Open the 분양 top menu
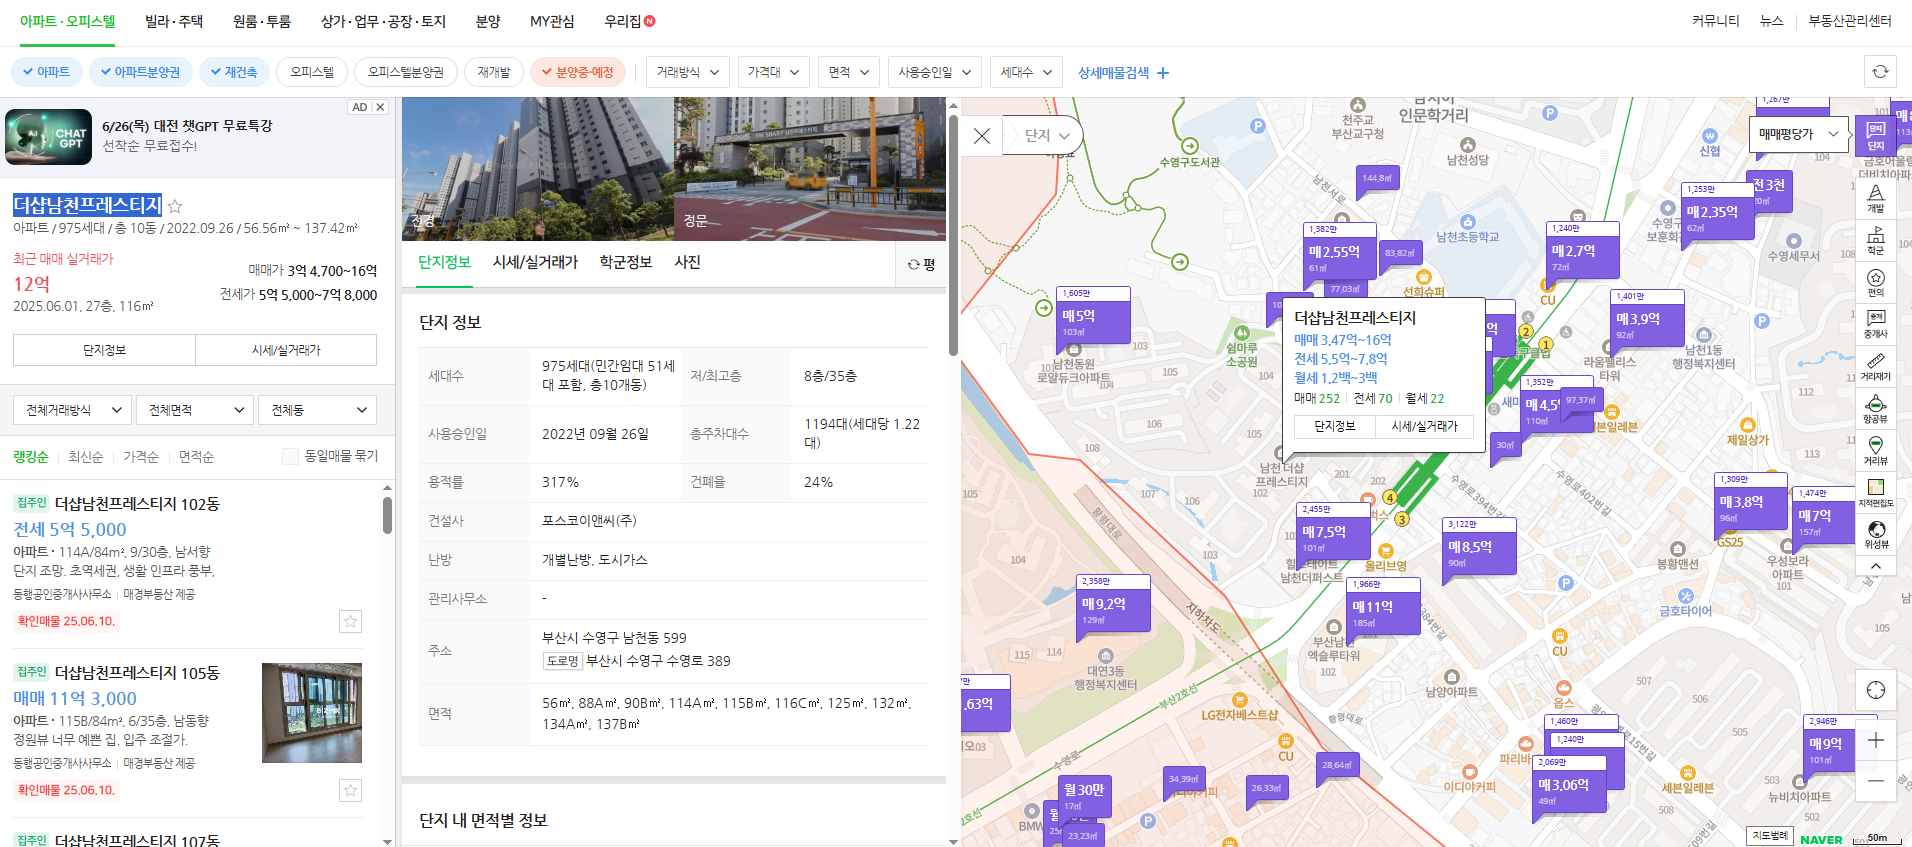This screenshot has height=847, width=1912. (x=488, y=21)
